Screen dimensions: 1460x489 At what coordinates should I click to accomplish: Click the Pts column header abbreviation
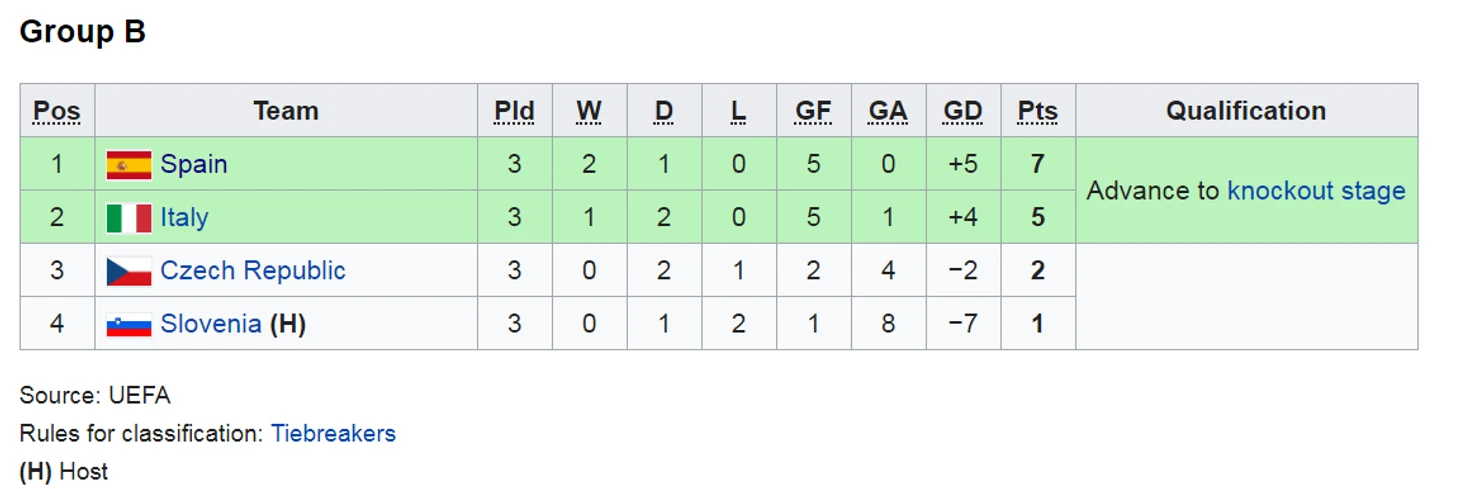pos(1037,111)
